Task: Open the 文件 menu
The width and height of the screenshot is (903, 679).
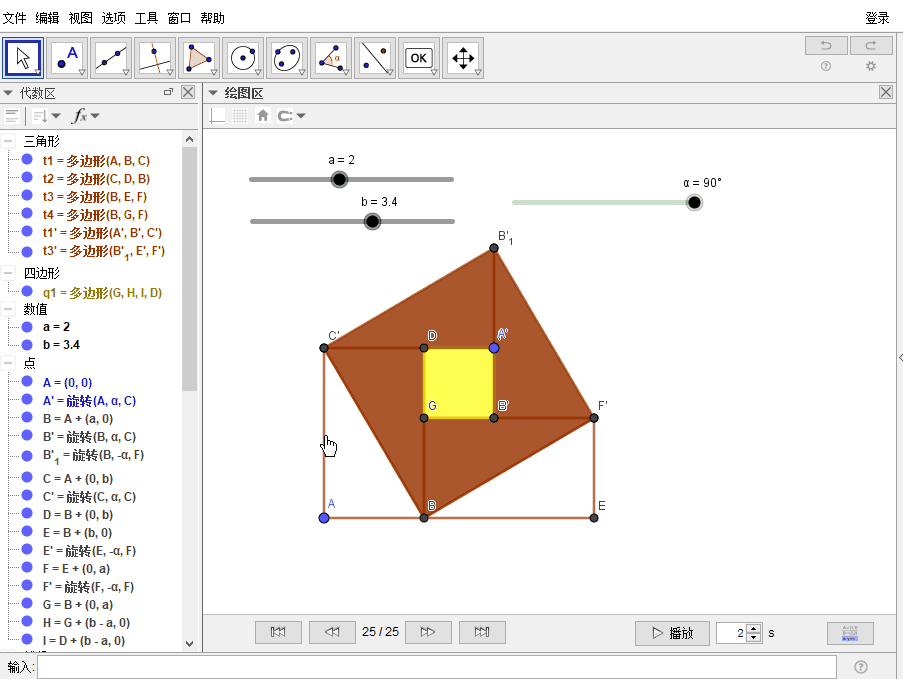Action: (14, 18)
